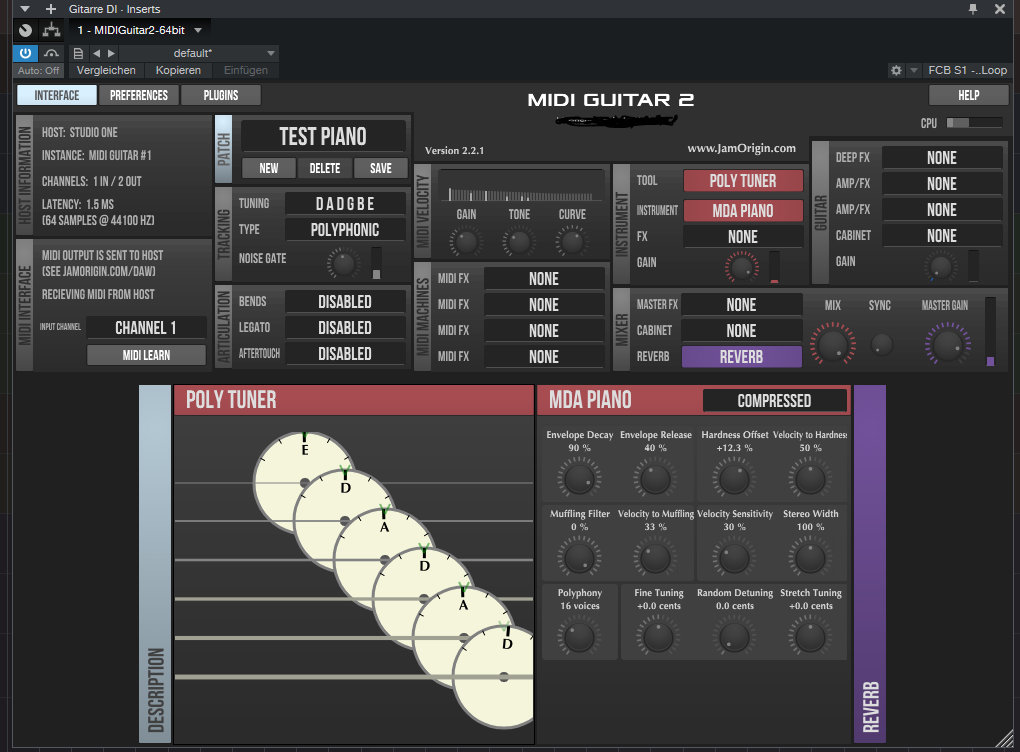Click the routing icon beside the plugin tab
This screenshot has width=1020, height=752.
[x=51, y=30]
